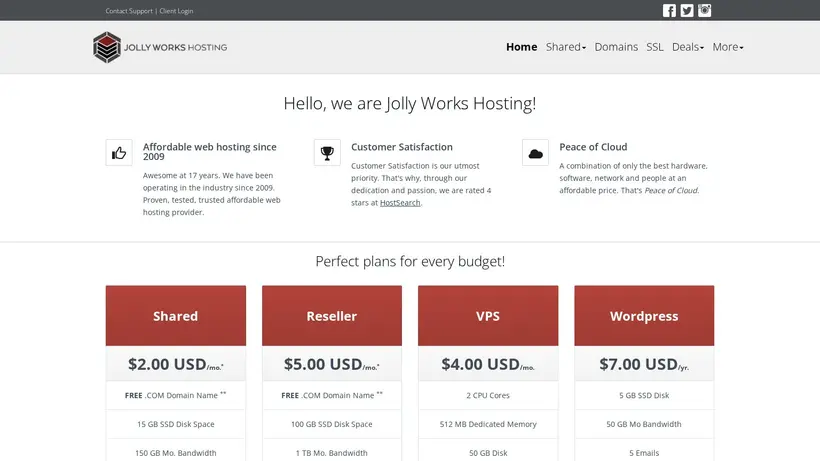Screen dimensions: 820x461
Task: Click the $4.00 USD price
Action: 488,364
